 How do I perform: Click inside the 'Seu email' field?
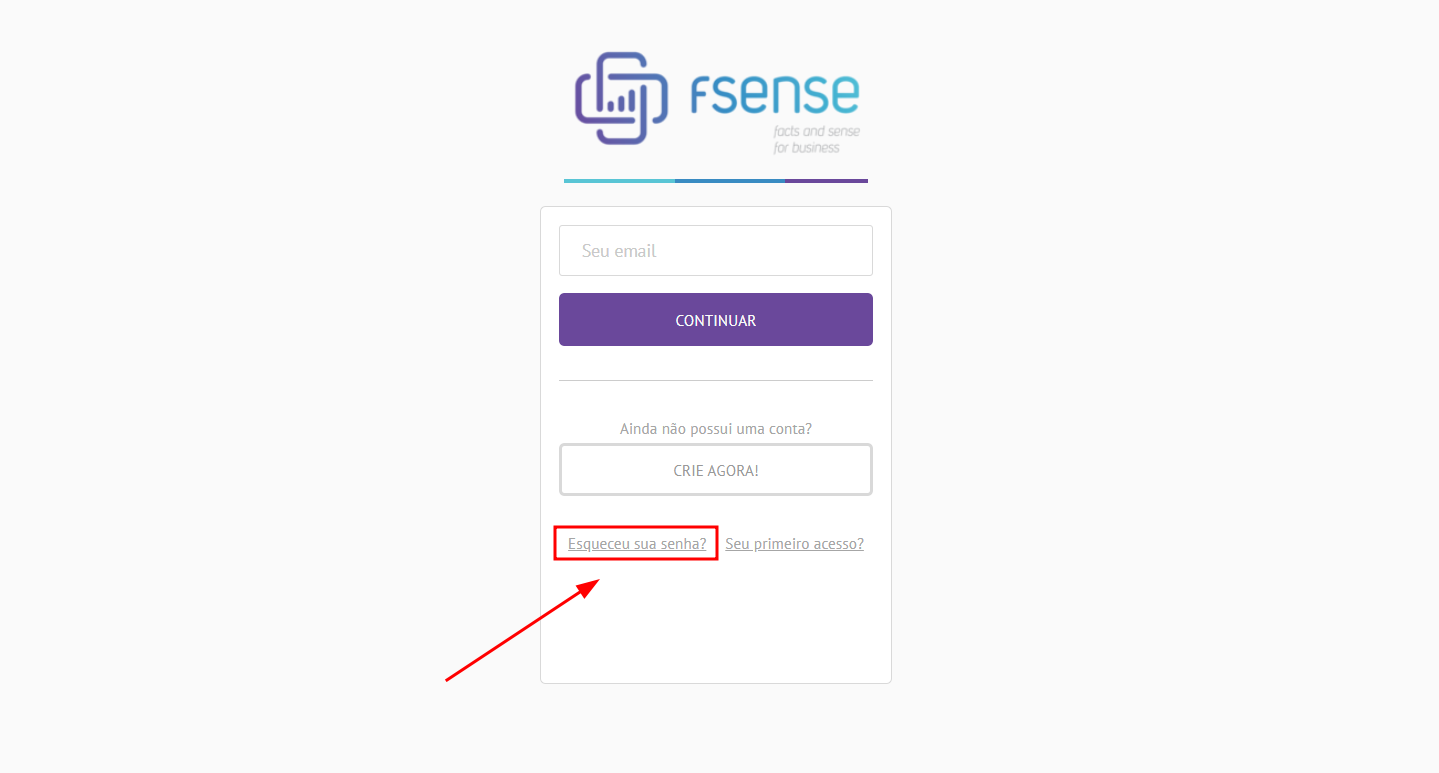click(715, 250)
